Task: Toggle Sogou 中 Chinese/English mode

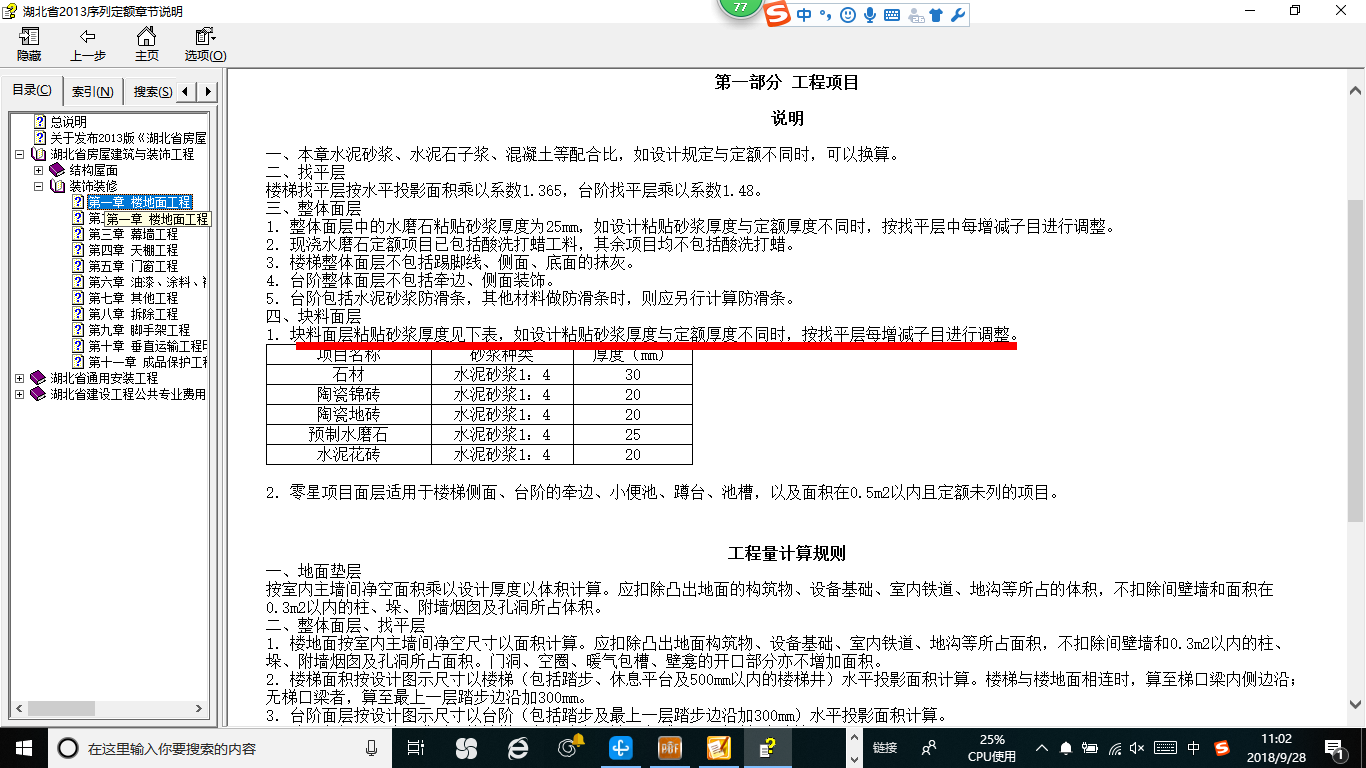Action: tap(805, 15)
